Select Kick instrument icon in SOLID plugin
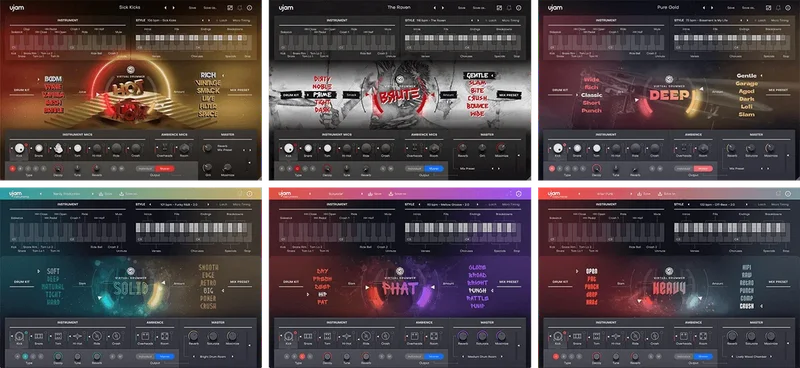 pyautogui.click(x=19, y=336)
